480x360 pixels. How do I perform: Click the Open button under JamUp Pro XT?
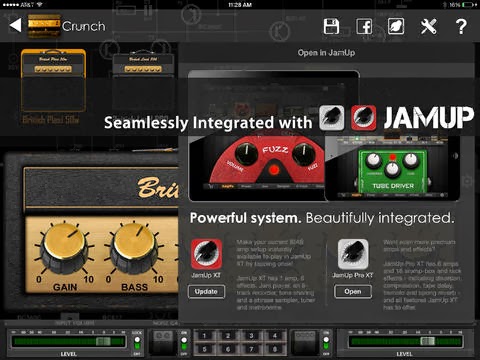tap(353, 292)
